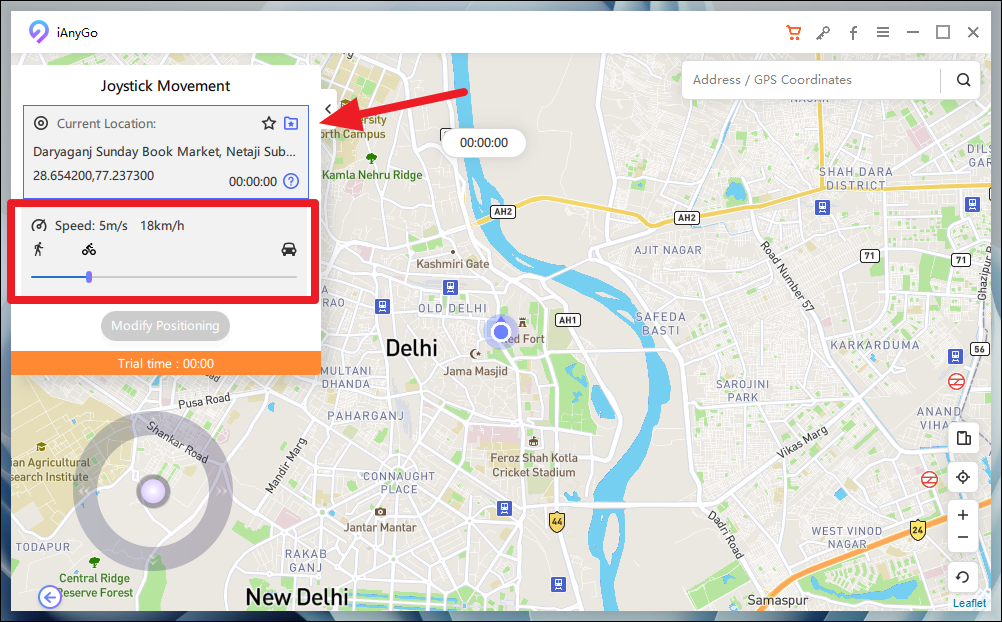Click the 00:00:00 timer bubble on the map
This screenshot has width=1002, height=622.
coord(484,143)
